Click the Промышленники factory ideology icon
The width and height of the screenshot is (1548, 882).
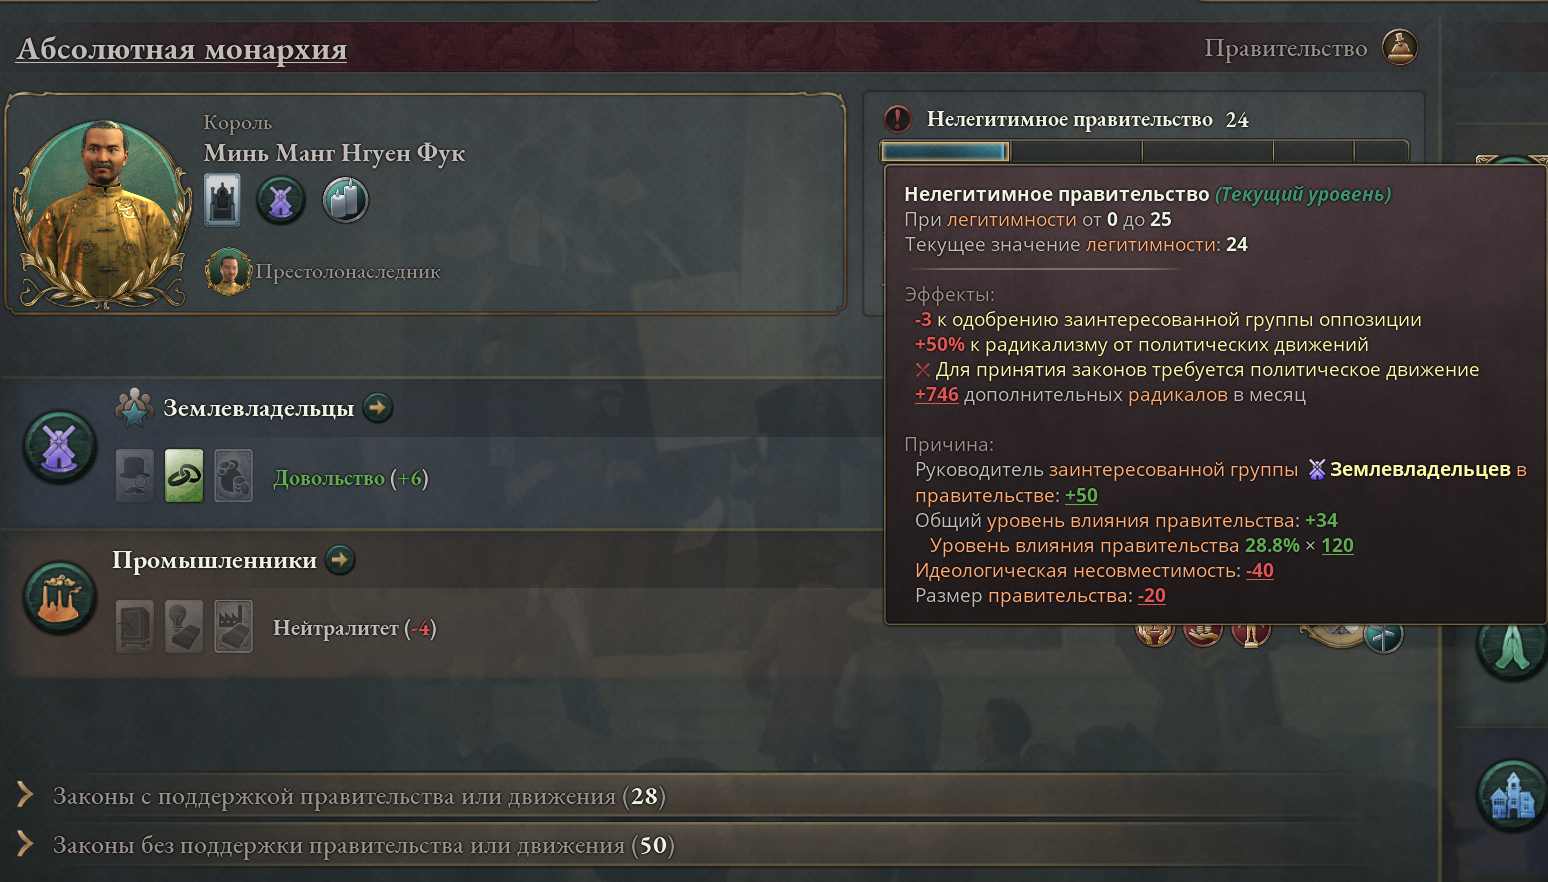click(x=233, y=627)
